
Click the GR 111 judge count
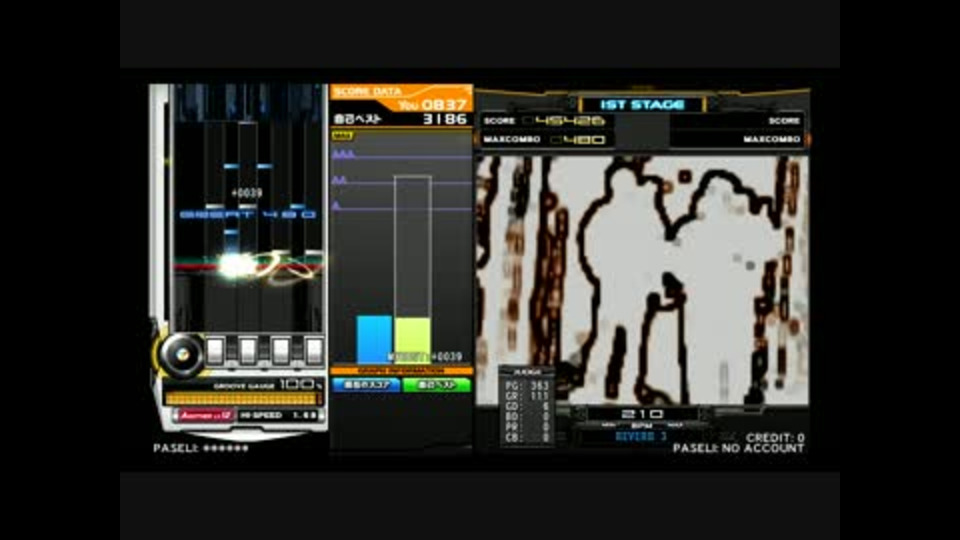[x=527, y=396]
